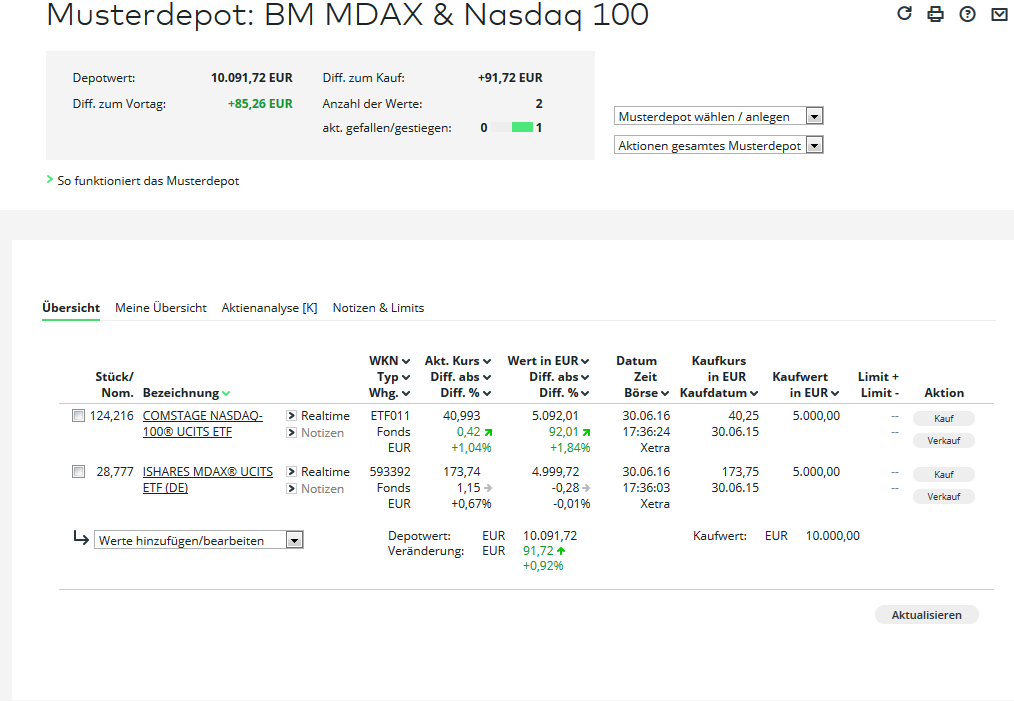Select the Übersicht tab
The height and width of the screenshot is (701, 1014).
click(x=71, y=308)
